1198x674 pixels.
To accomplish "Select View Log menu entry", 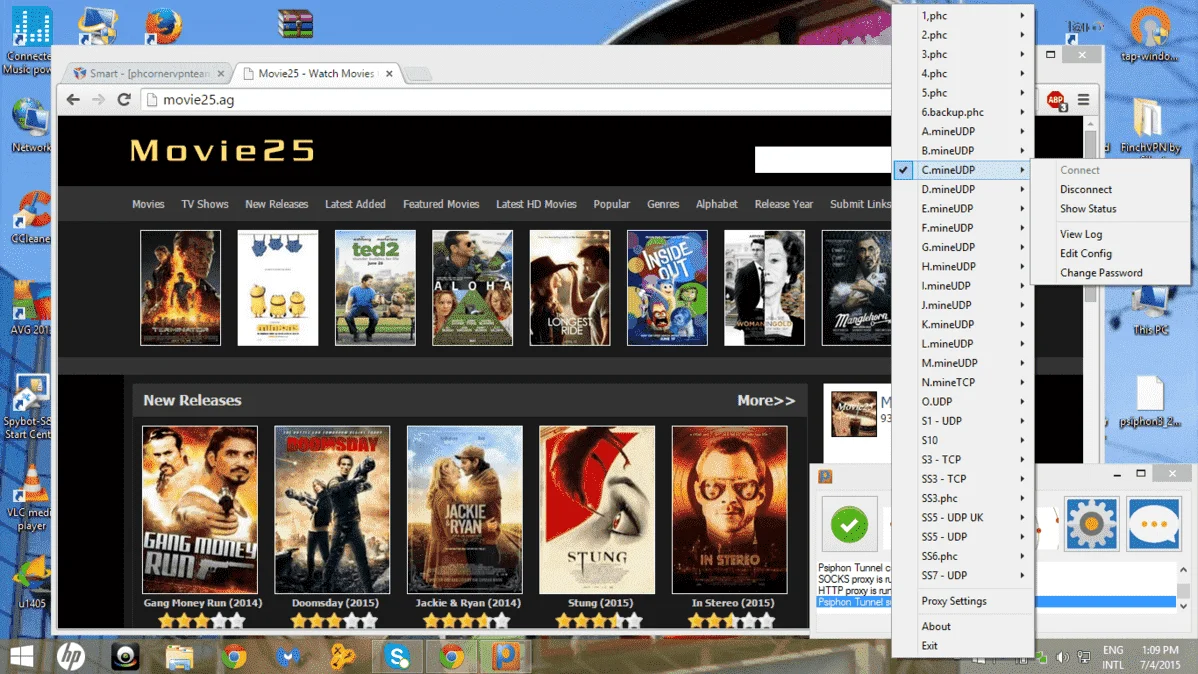I will pos(1110,234).
